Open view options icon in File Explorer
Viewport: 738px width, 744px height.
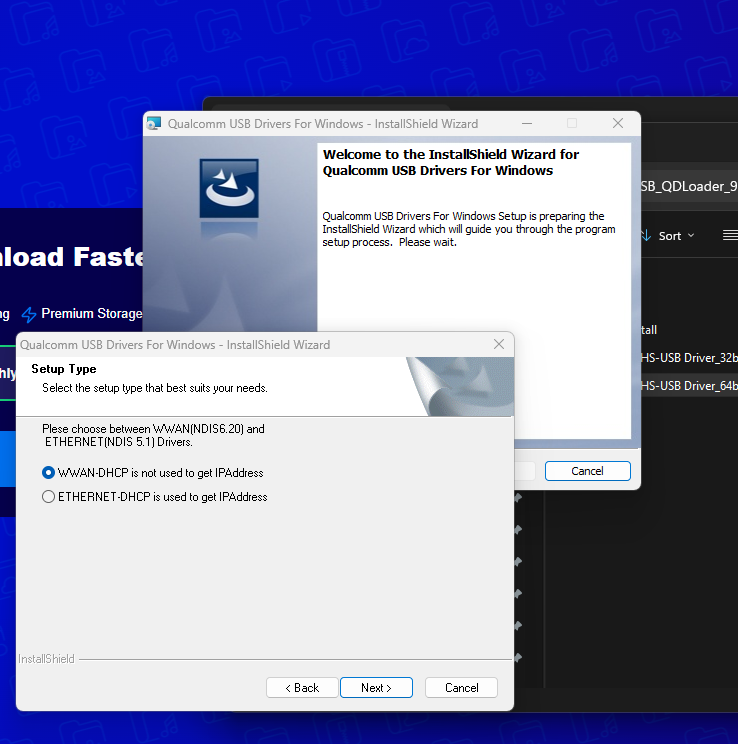(x=730, y=235)
